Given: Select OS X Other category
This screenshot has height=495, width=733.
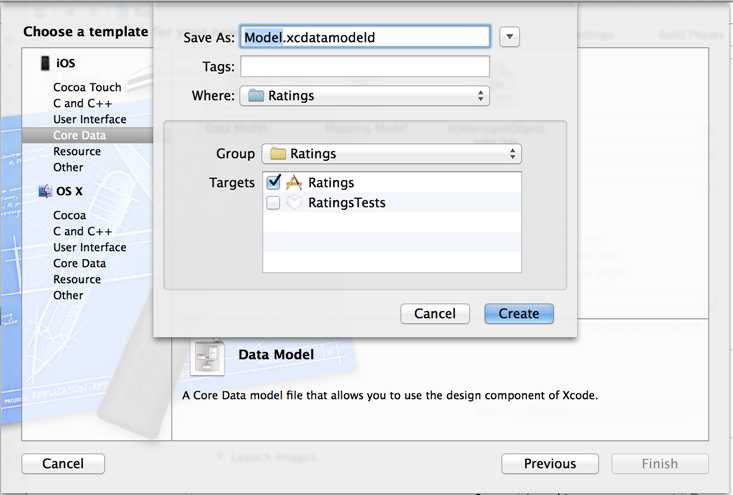Looking at the screenshot, I should pyautogui.click(x=68, y=295).
